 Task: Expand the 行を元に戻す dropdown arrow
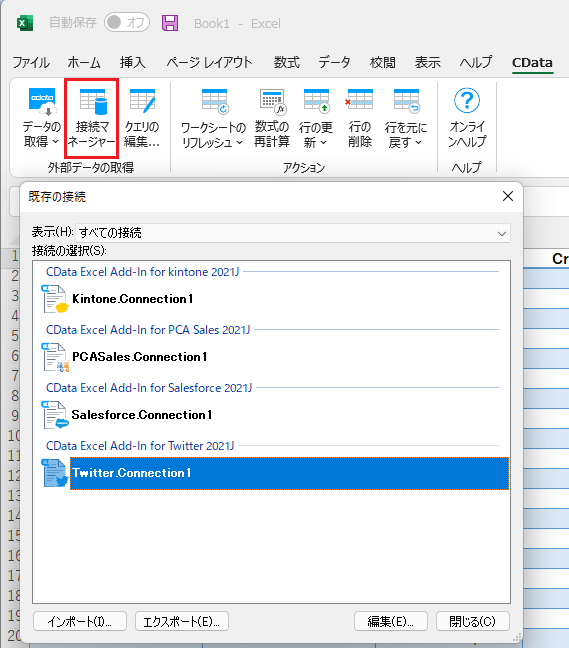[x=418, y=143]
